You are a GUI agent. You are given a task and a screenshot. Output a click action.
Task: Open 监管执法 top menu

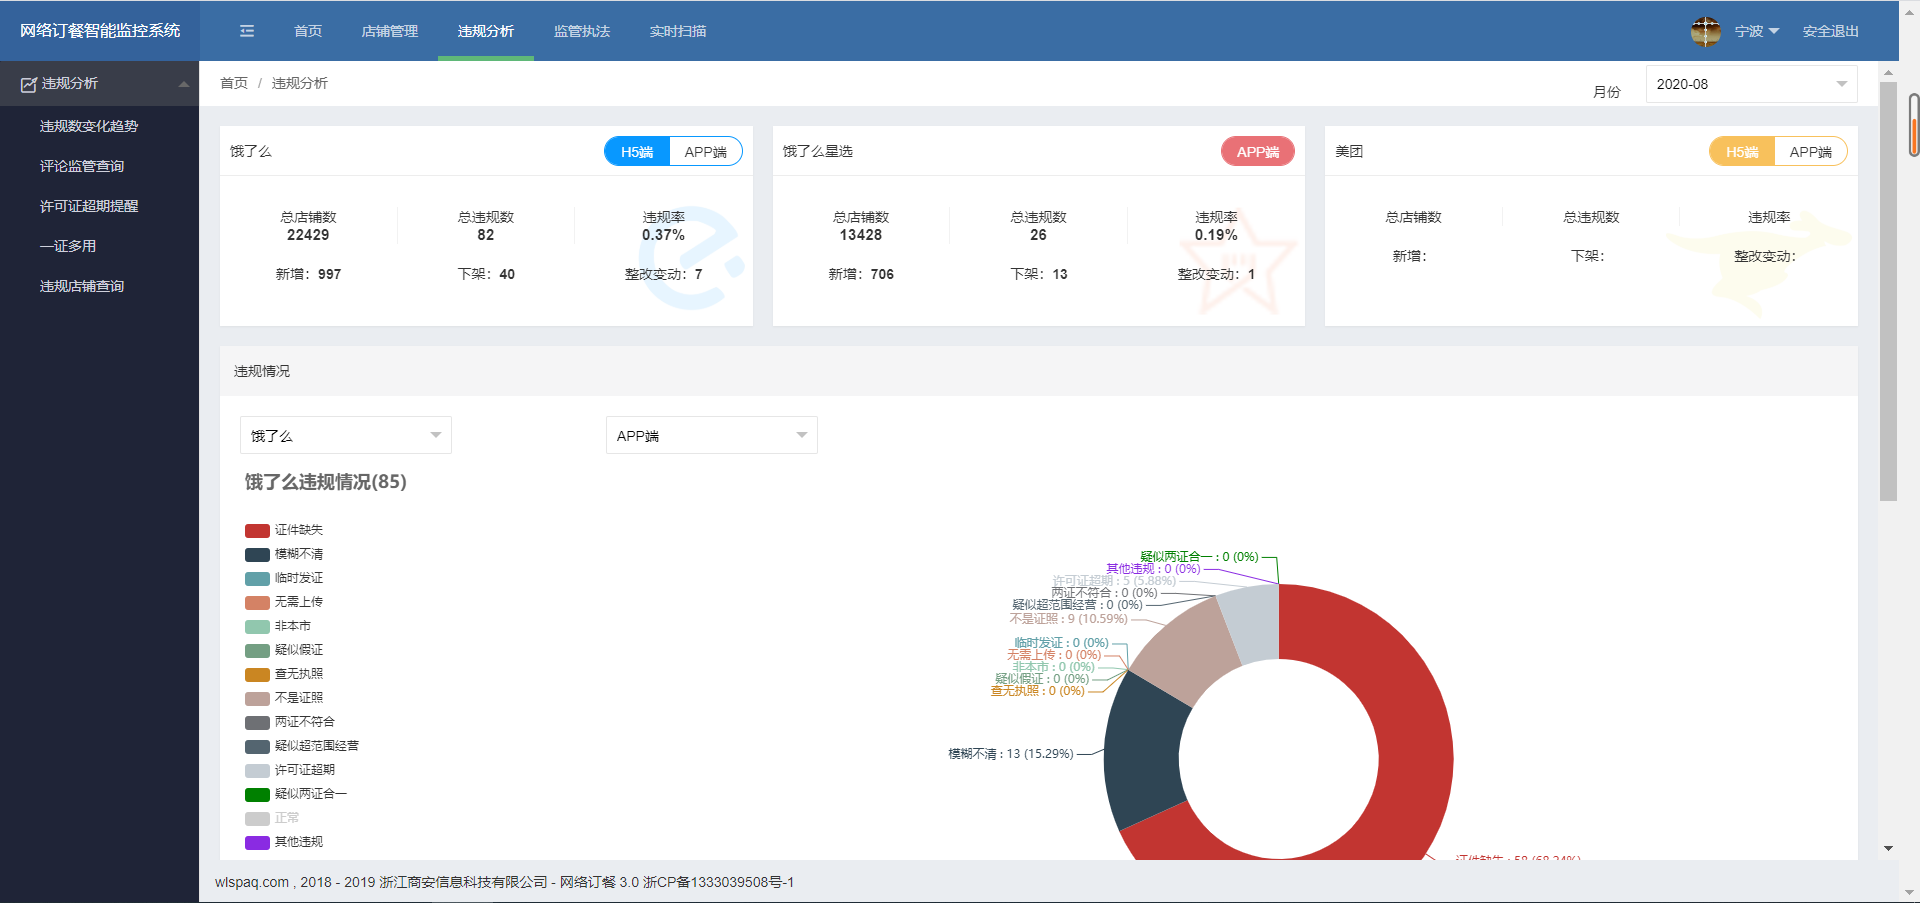pos(582,31)
